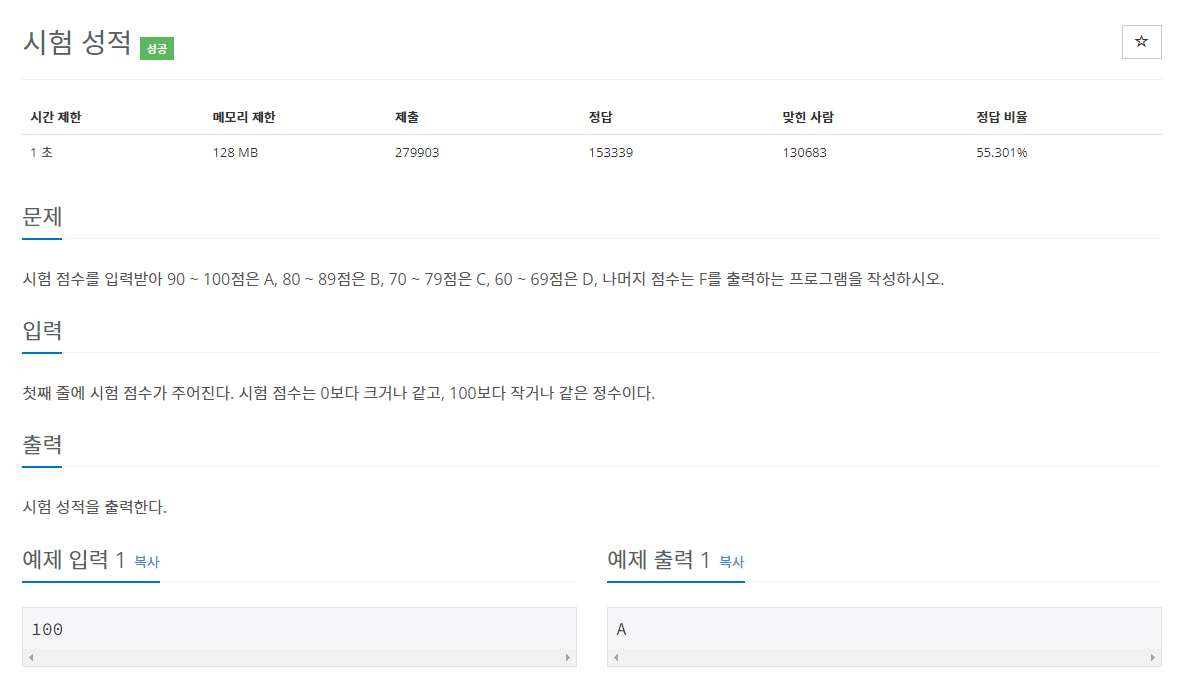The height and width of the screenshot is (675, 1181).
Task: Click the accuracy ratio 55.301%
Action: (1002, 152)
